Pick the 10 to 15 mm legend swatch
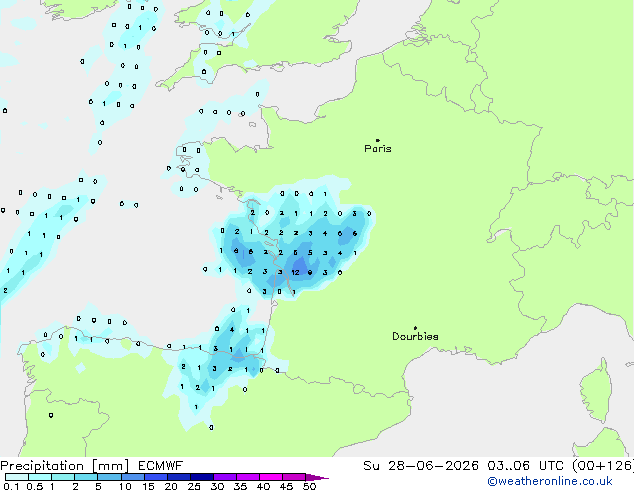Screen dimensions: 634x490 (133, 477)
